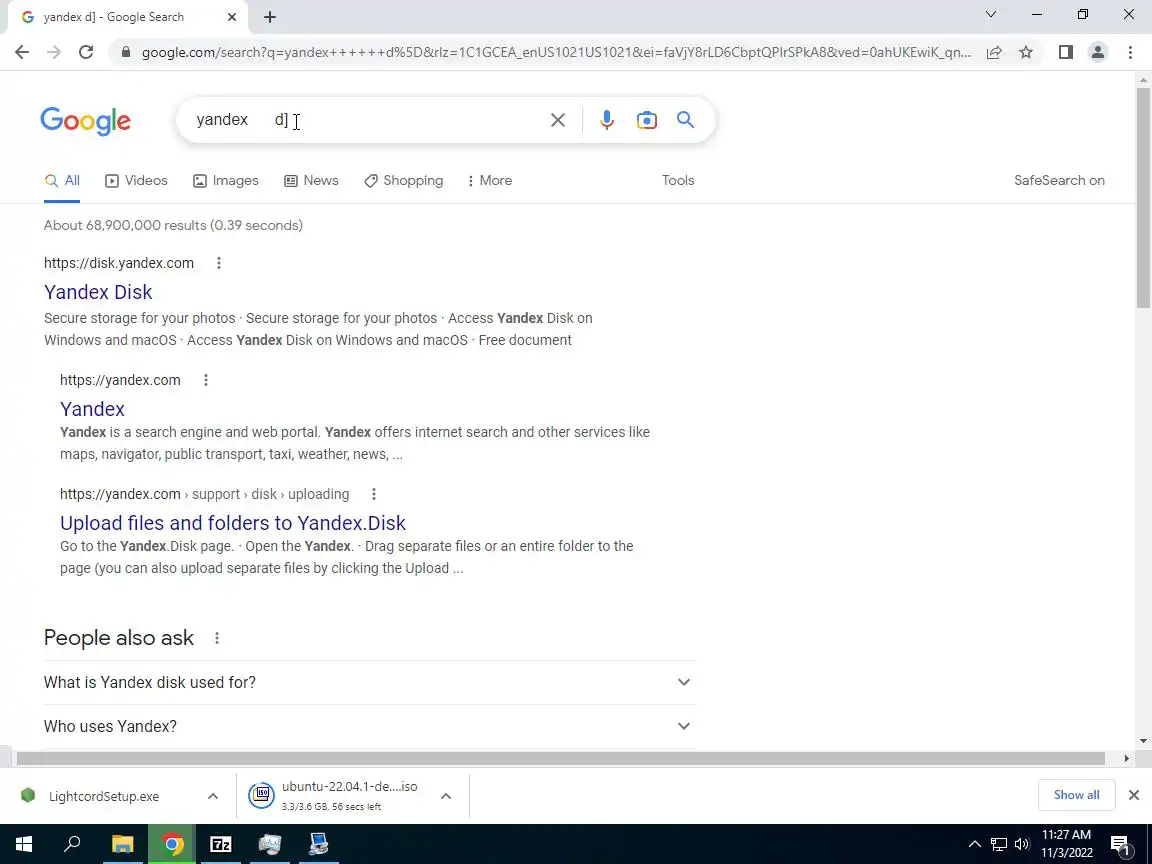Switch to the Videos tab
Image resolution: width=1152 pixels, height=864 pixels.
point(137,181)
